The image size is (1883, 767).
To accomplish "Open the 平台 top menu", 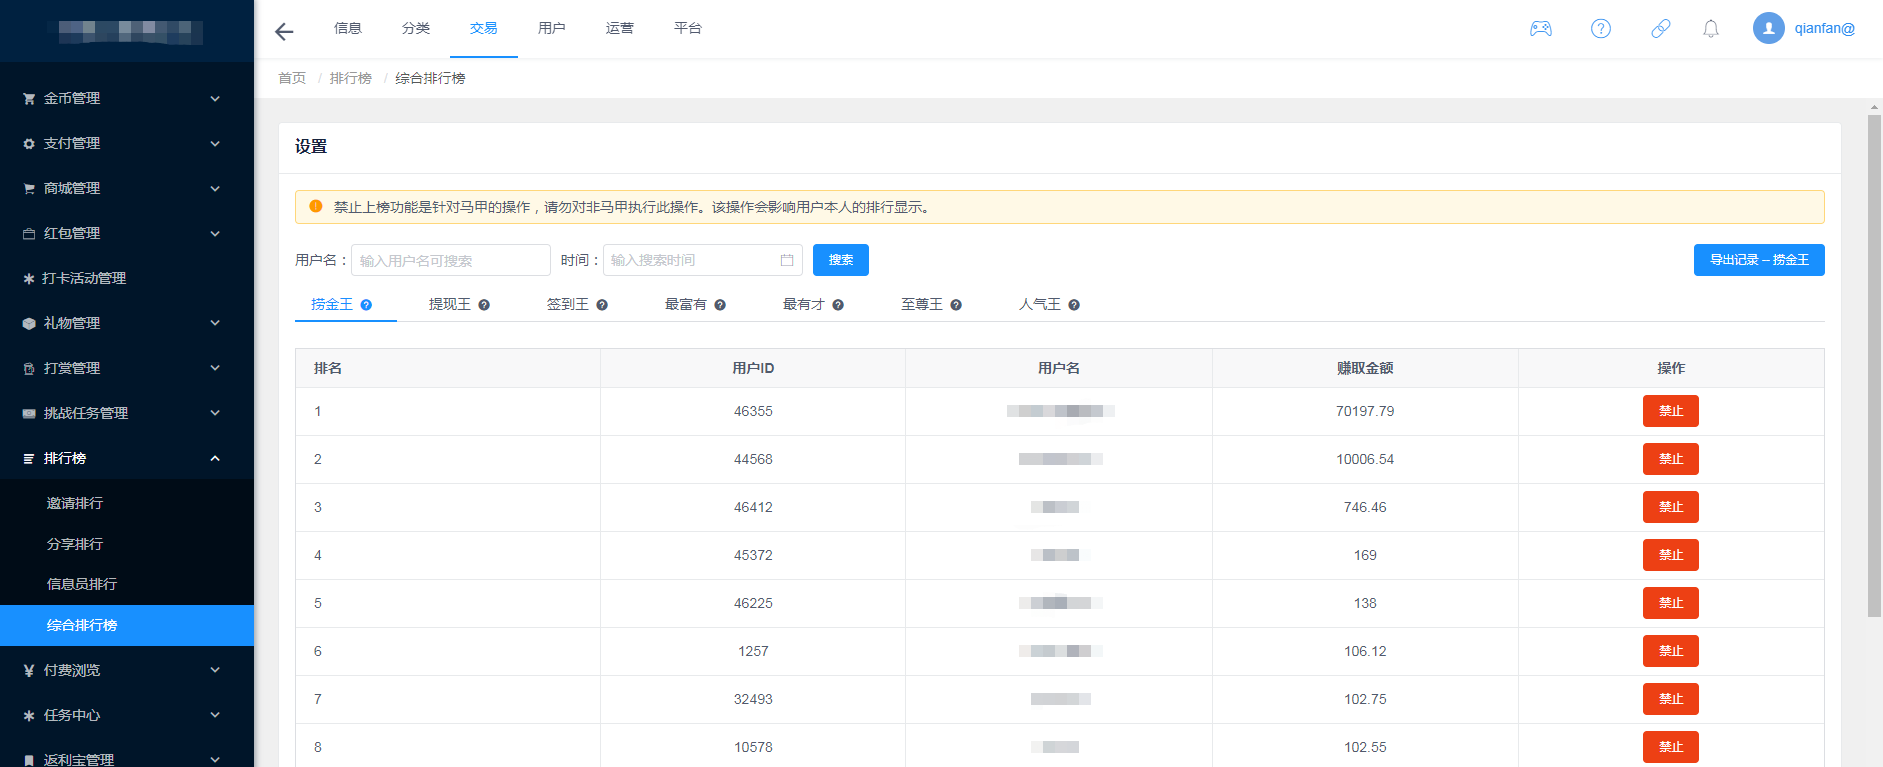I will [x=688, y=28].
